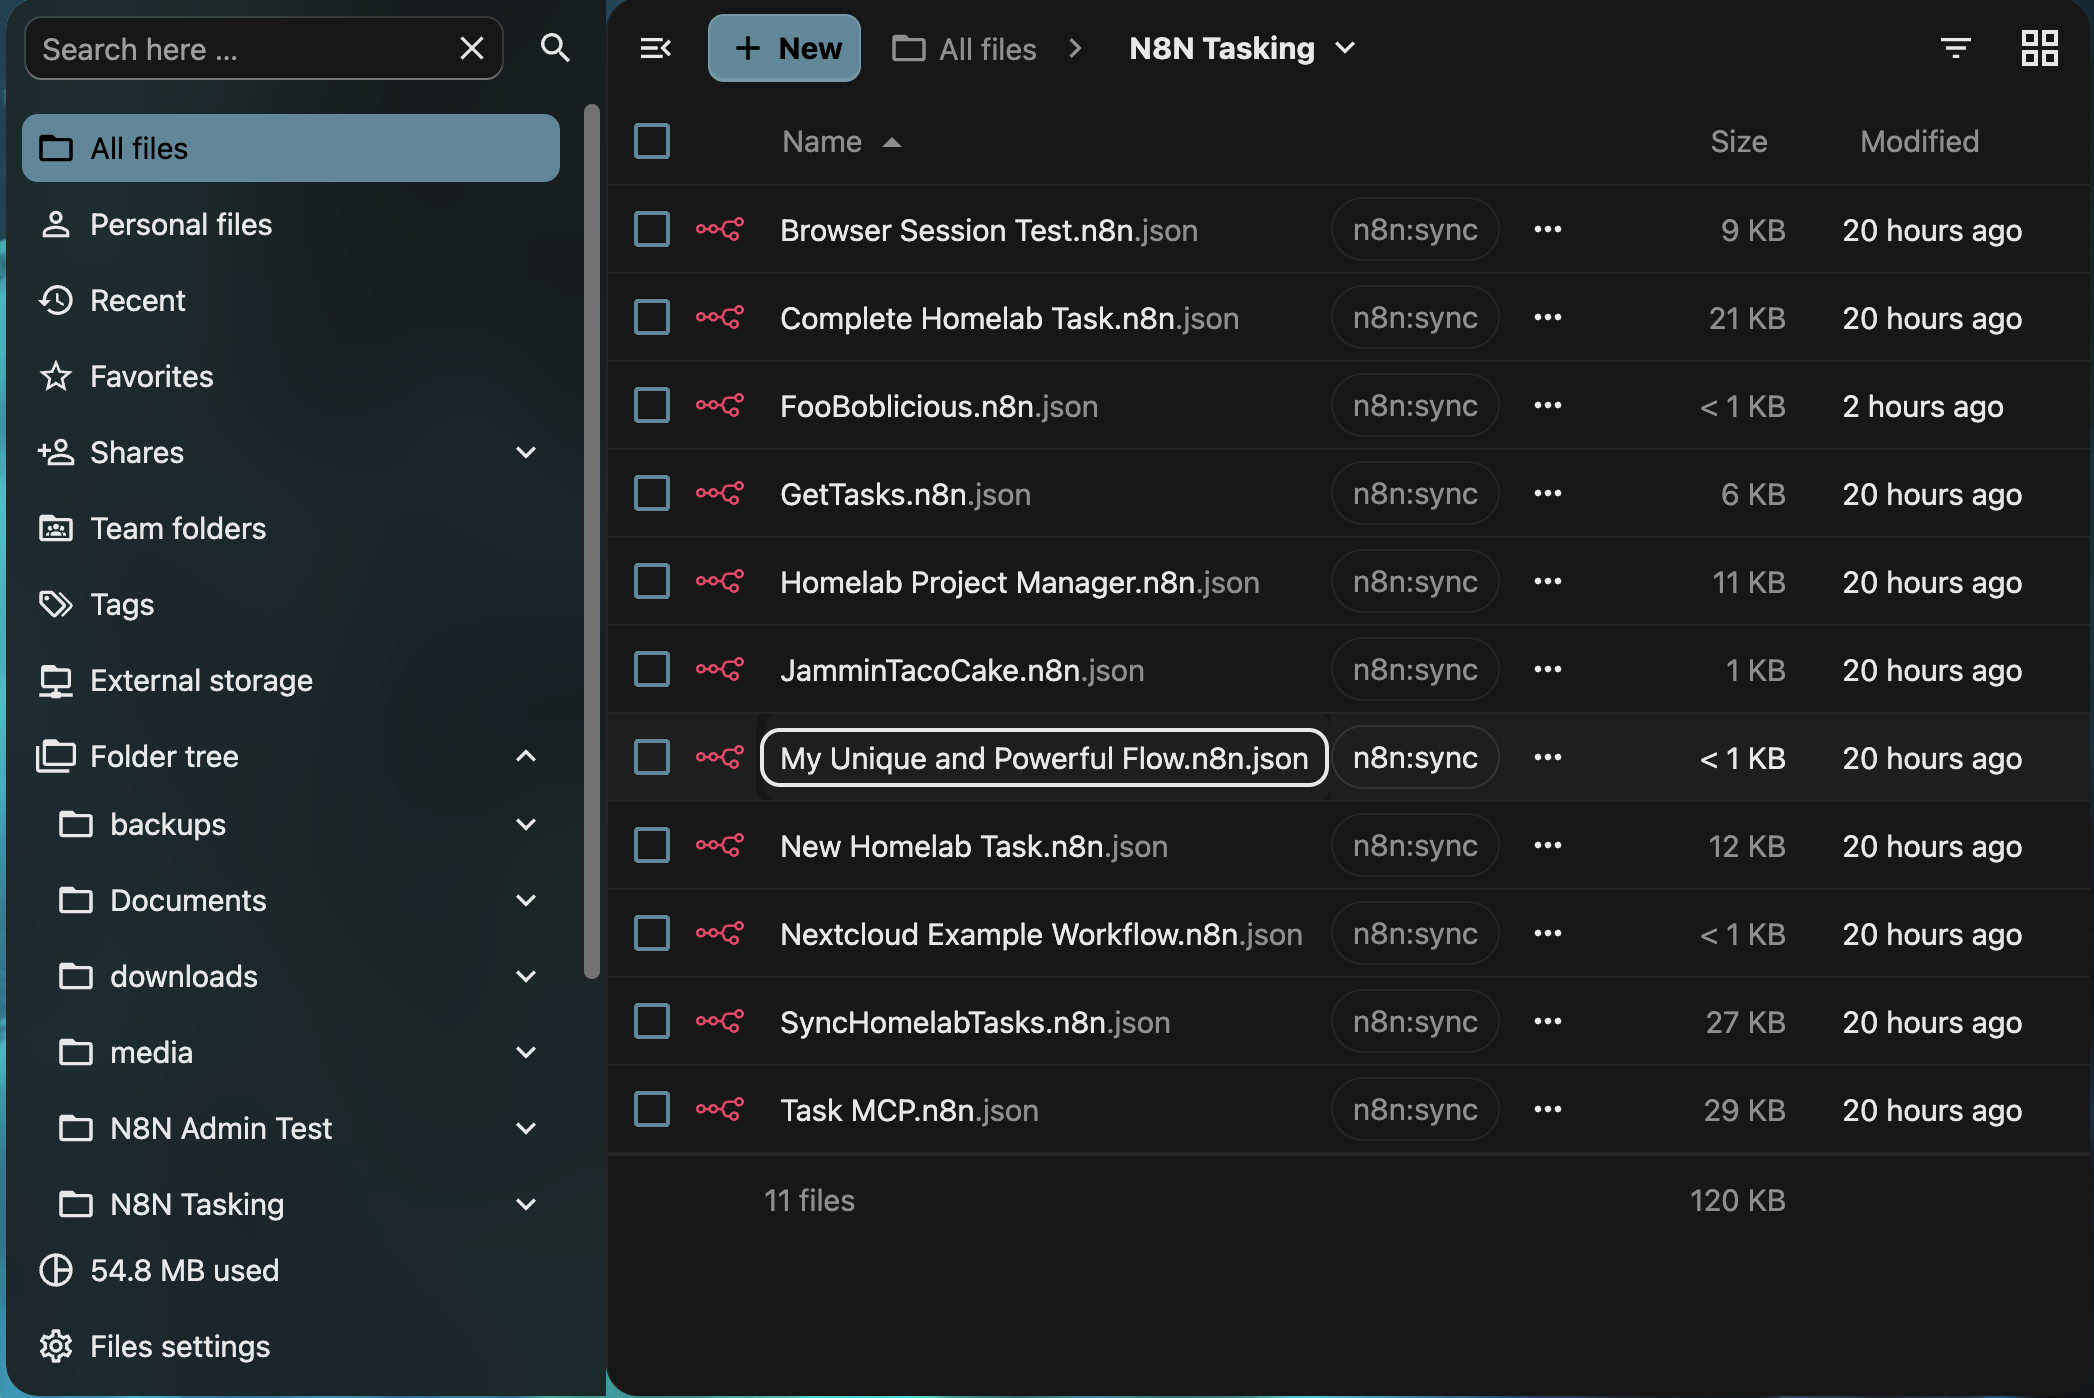Sort files by Name column header
The image size is (2094, 1398).
pyautogui.click(x=842, y=142)
